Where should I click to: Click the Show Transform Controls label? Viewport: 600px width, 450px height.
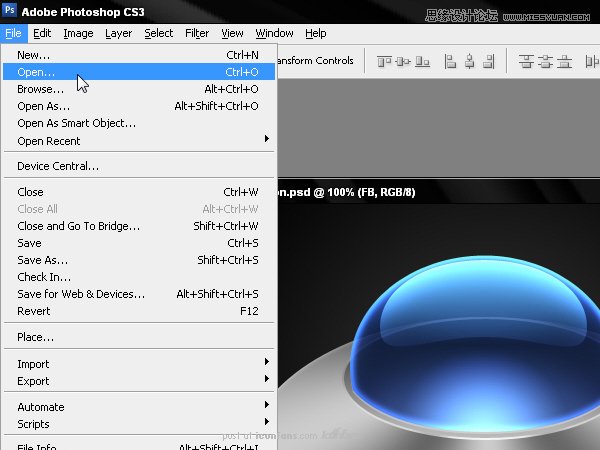(x=315, y=60)
